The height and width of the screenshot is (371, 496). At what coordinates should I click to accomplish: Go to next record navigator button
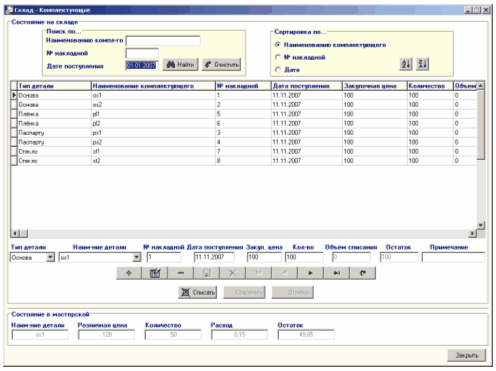(x=311, y=273)
